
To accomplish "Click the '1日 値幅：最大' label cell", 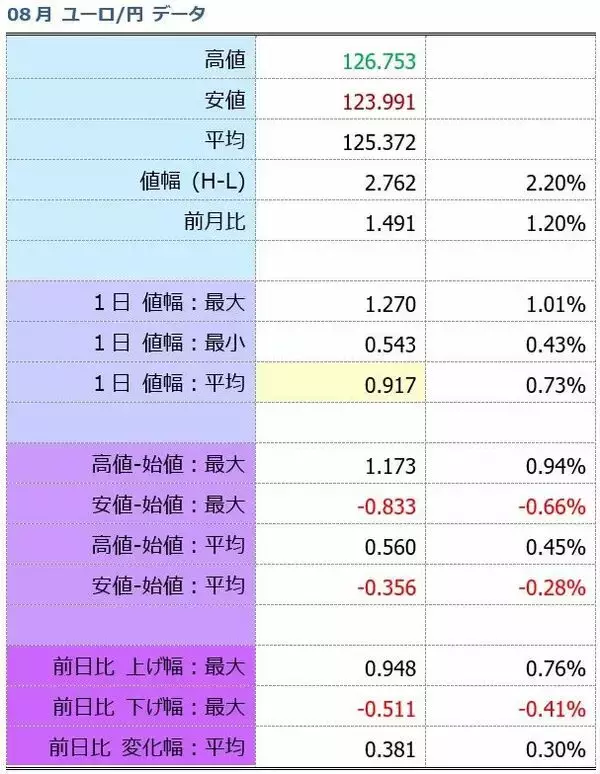I will [x=168, y=303].
